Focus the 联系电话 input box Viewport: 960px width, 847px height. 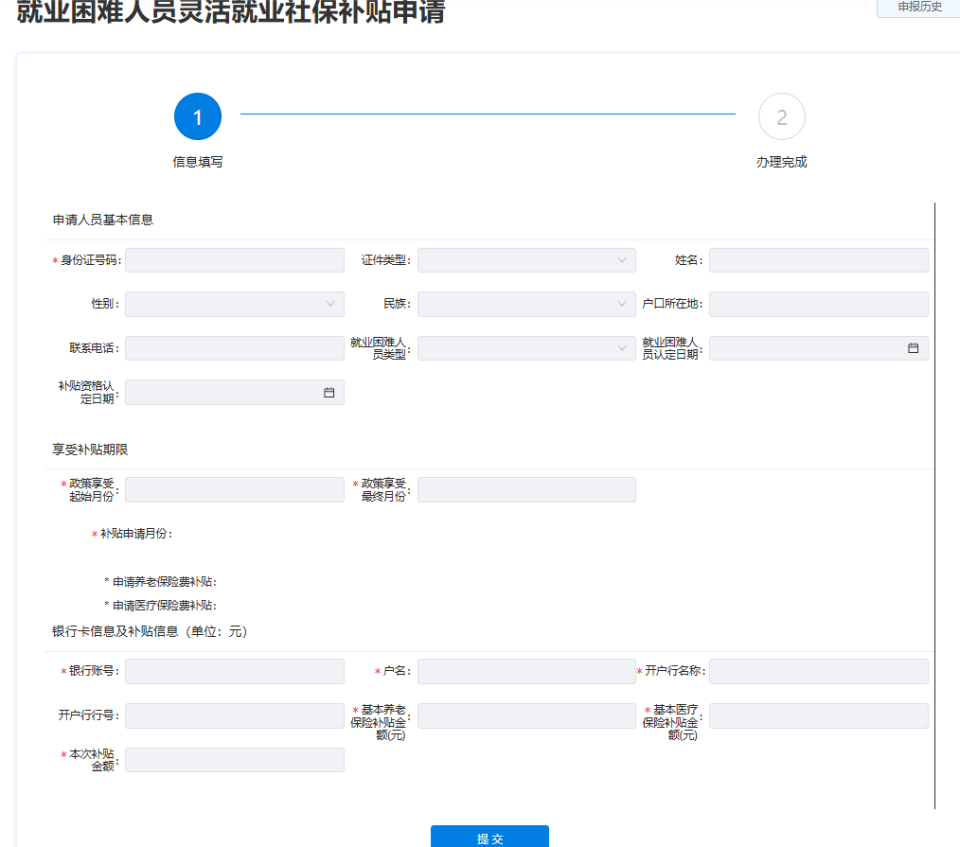(x=234, y=348)
